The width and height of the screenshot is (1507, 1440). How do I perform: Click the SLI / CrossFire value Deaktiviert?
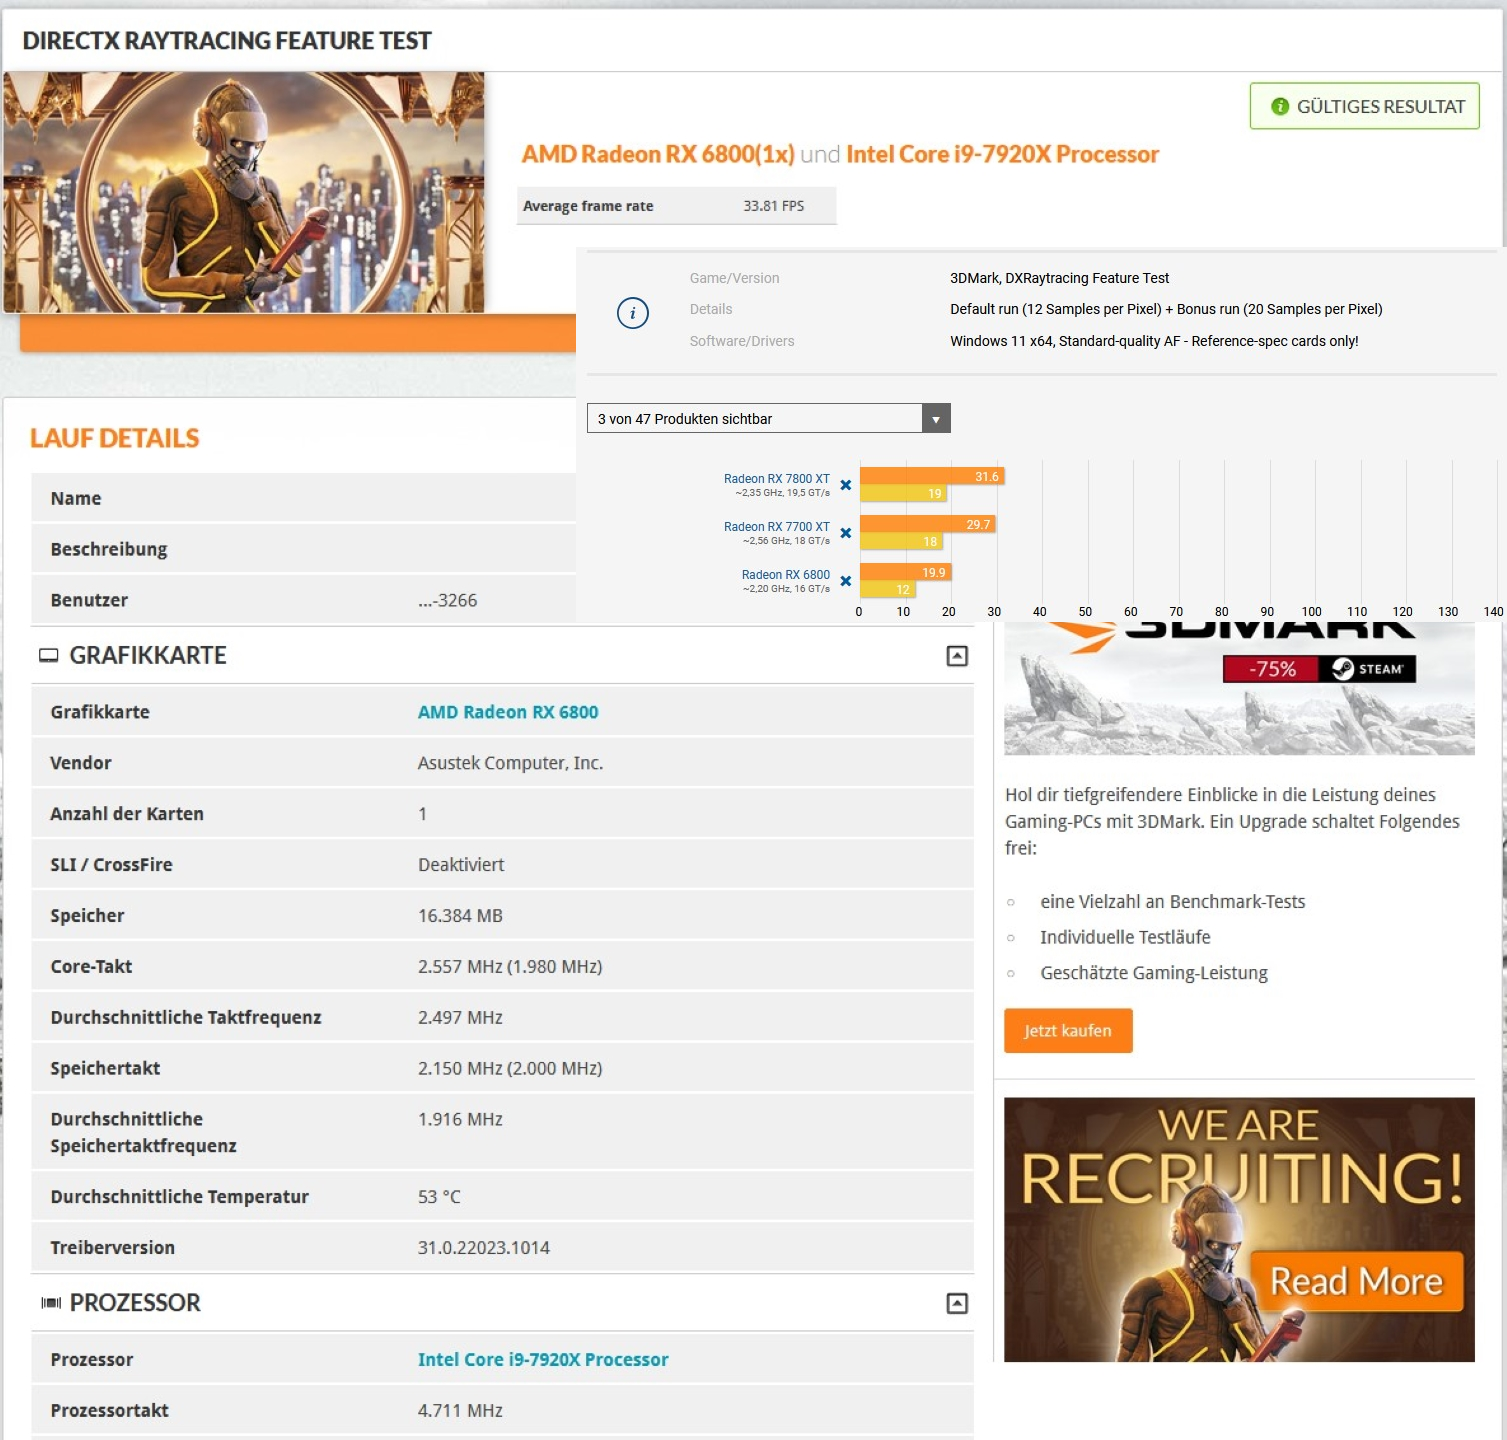tap(461, 865)
